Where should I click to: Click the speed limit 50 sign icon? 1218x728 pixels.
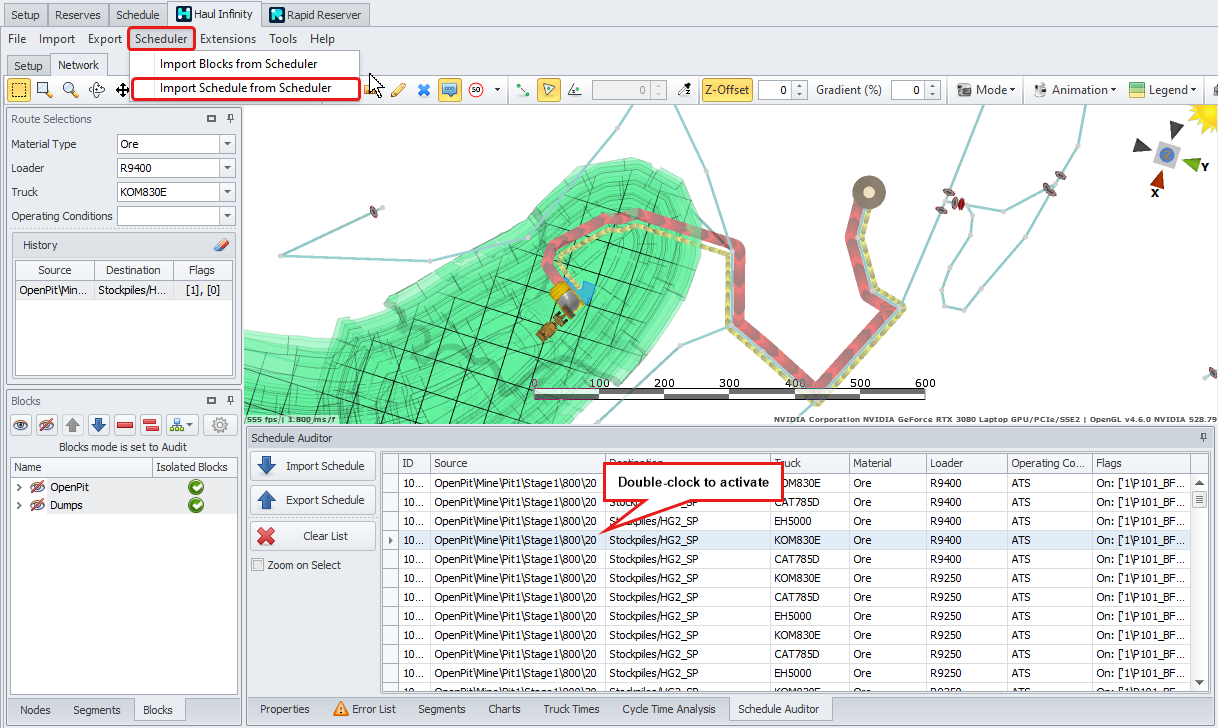point(476,90)
